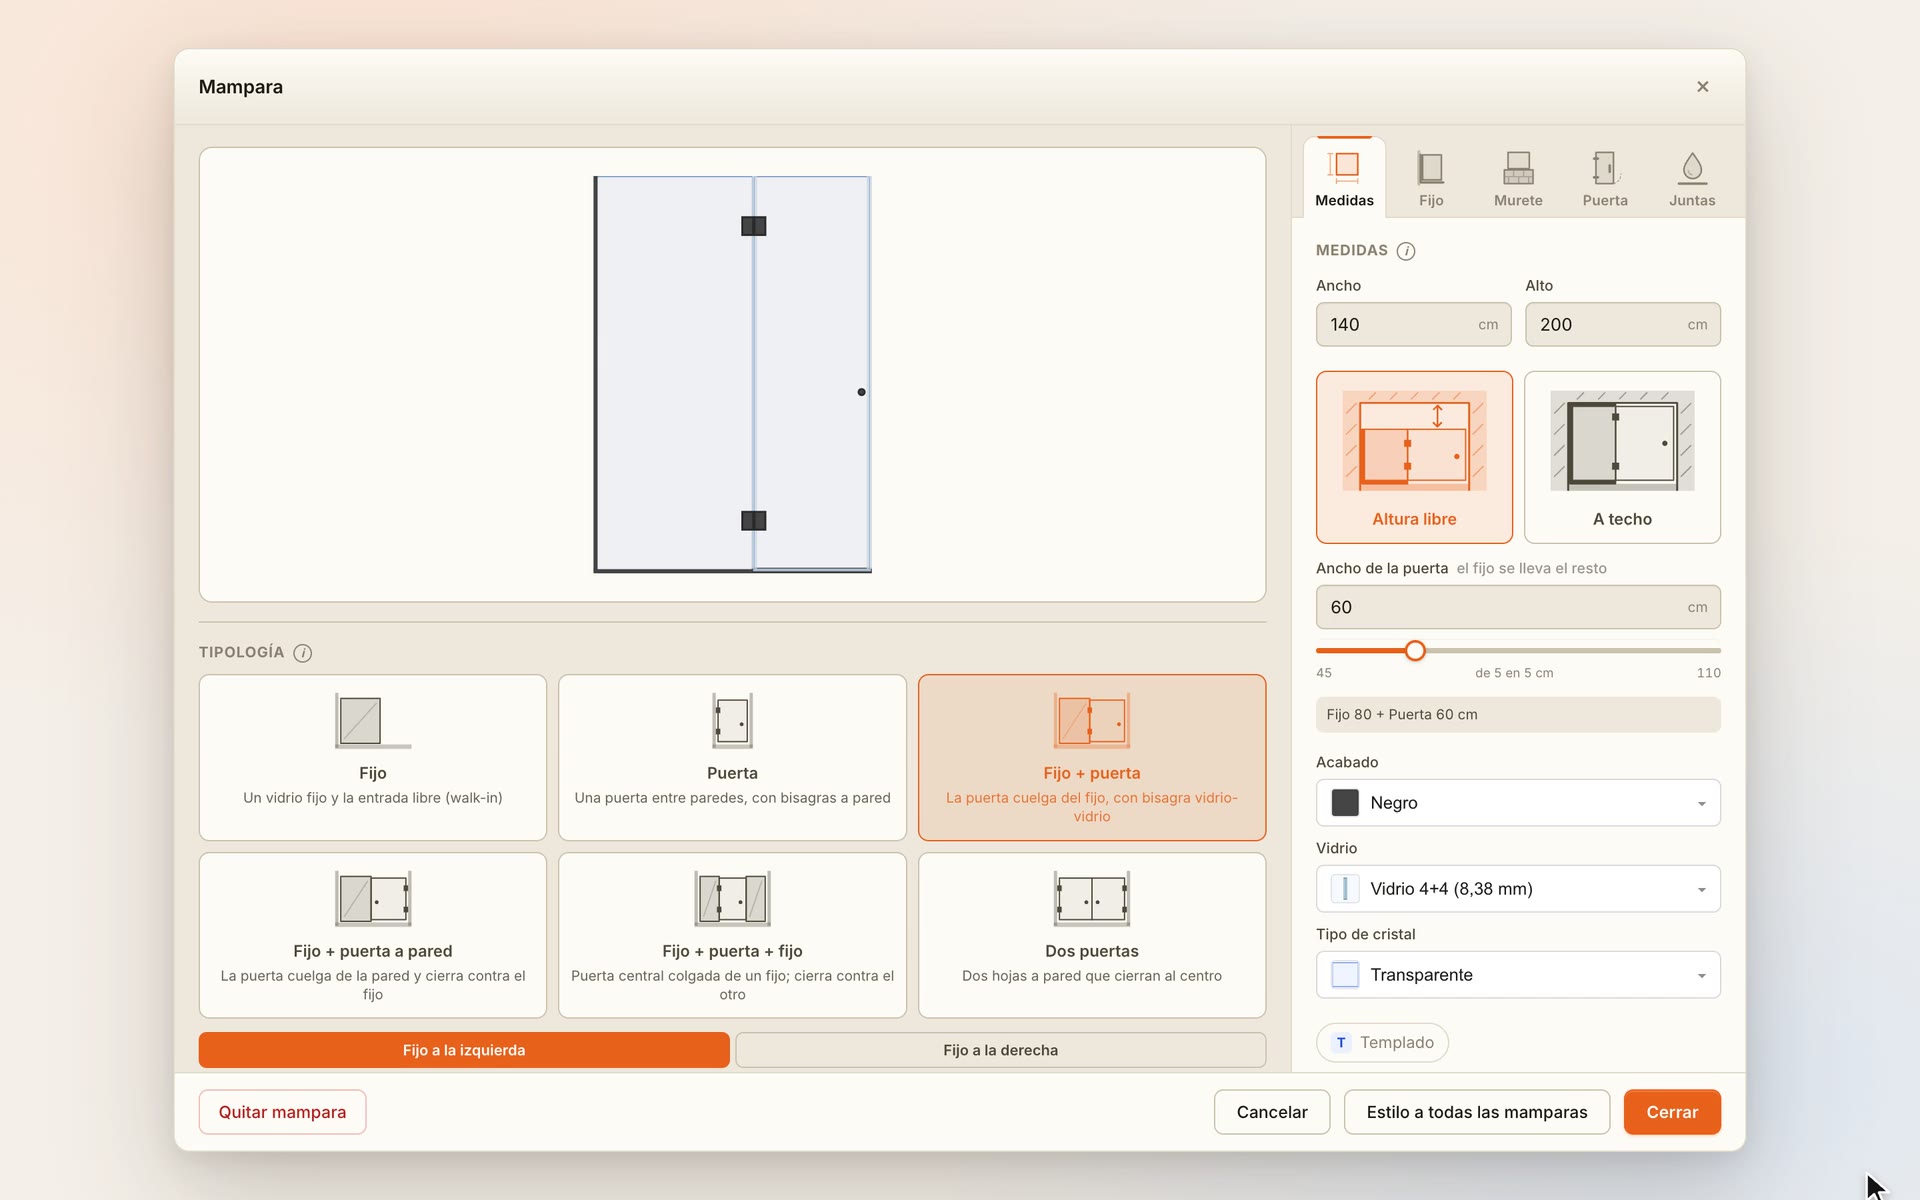Click the Ancho de la puerta field
Viewport: 1920px width, 1200px height.
(1518, 607)
